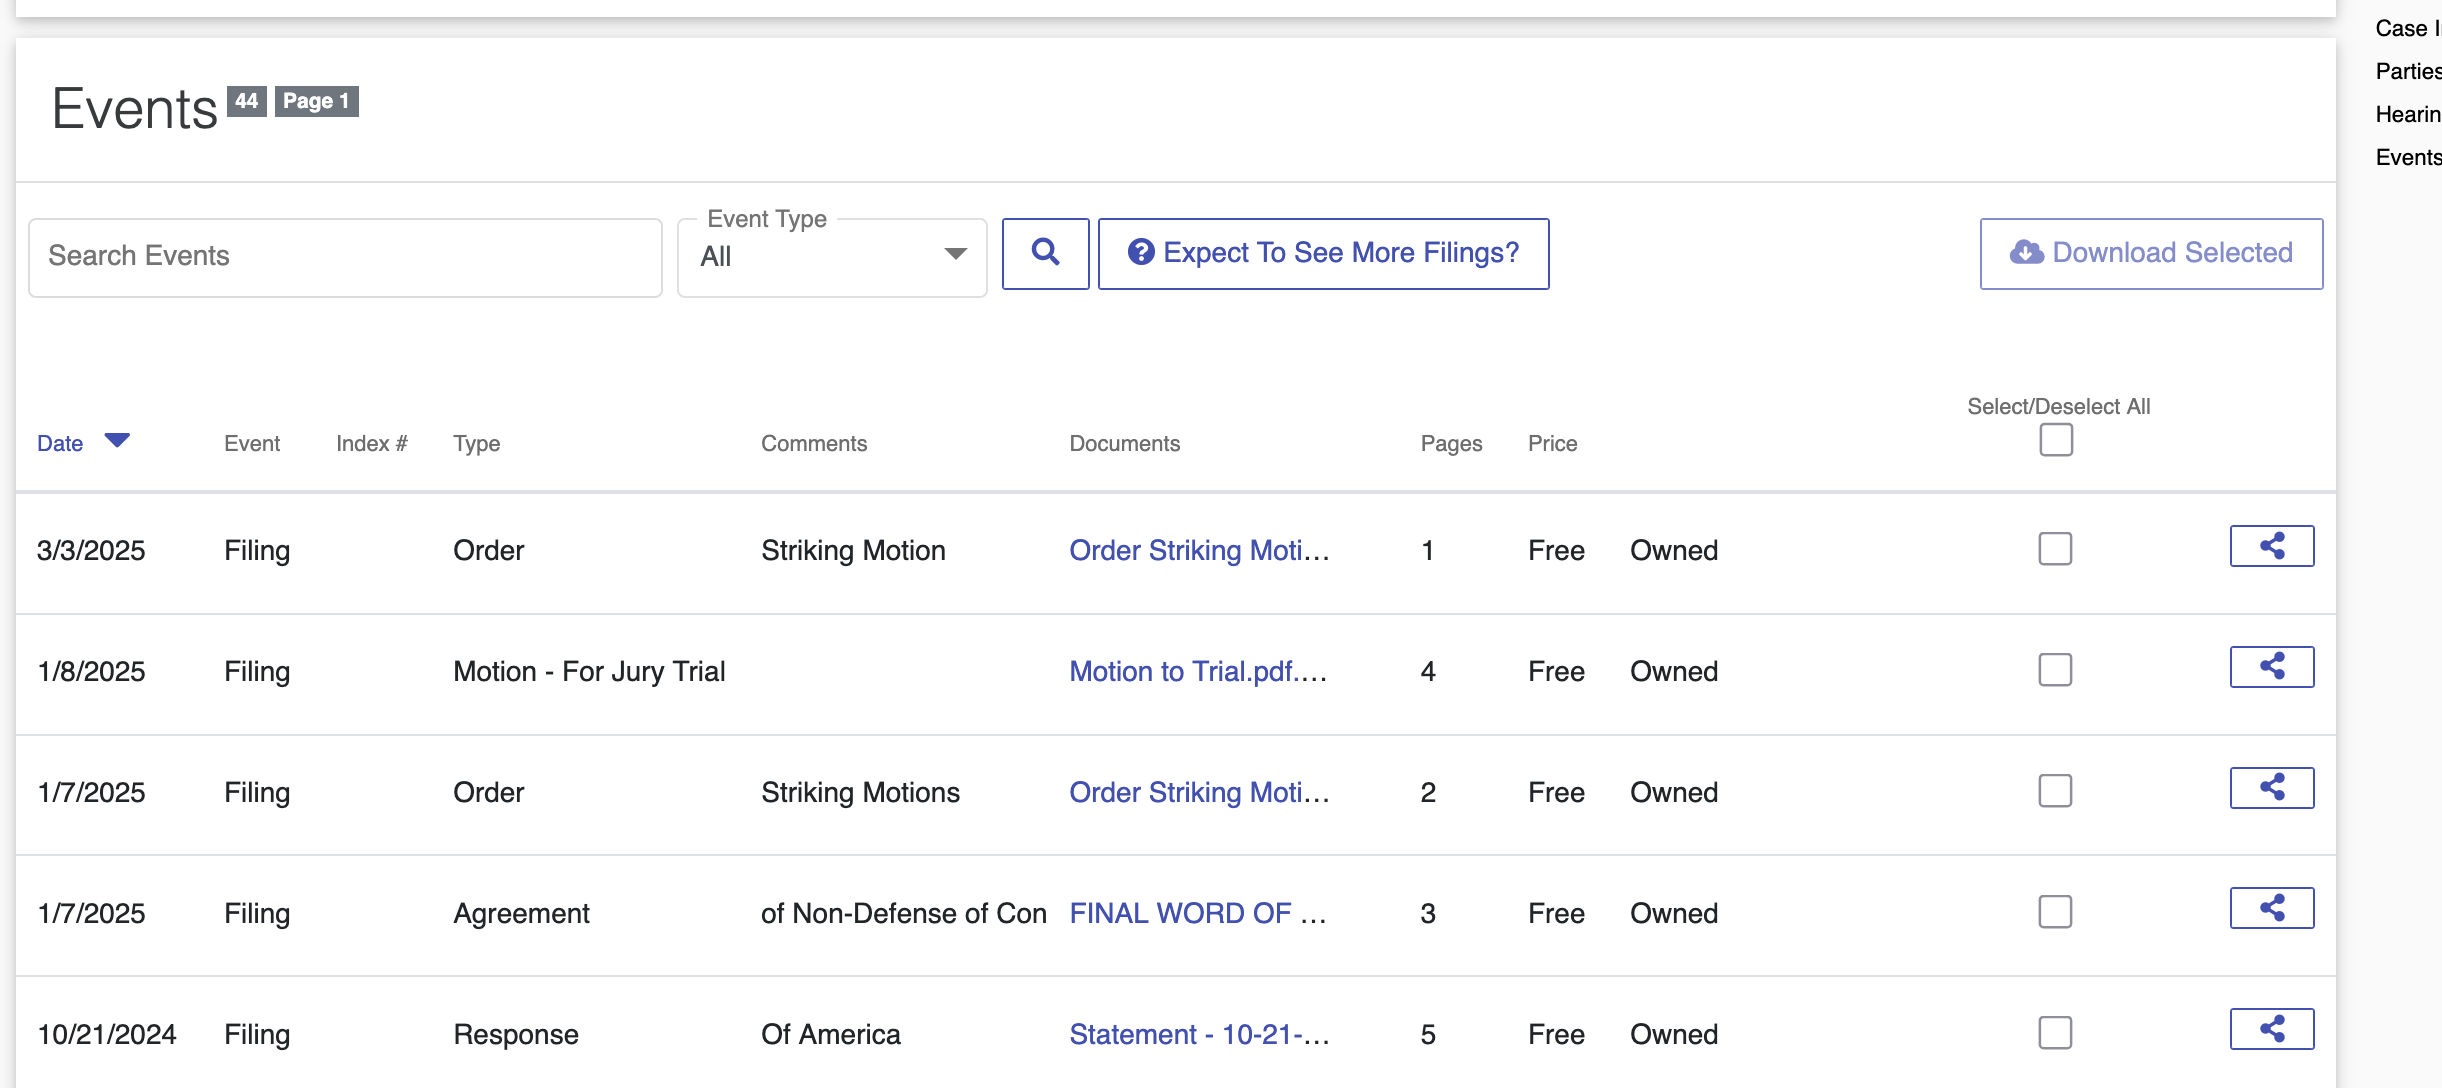Share the Agreement filing row
2442x1088 pixels.
coord(2271,908)
